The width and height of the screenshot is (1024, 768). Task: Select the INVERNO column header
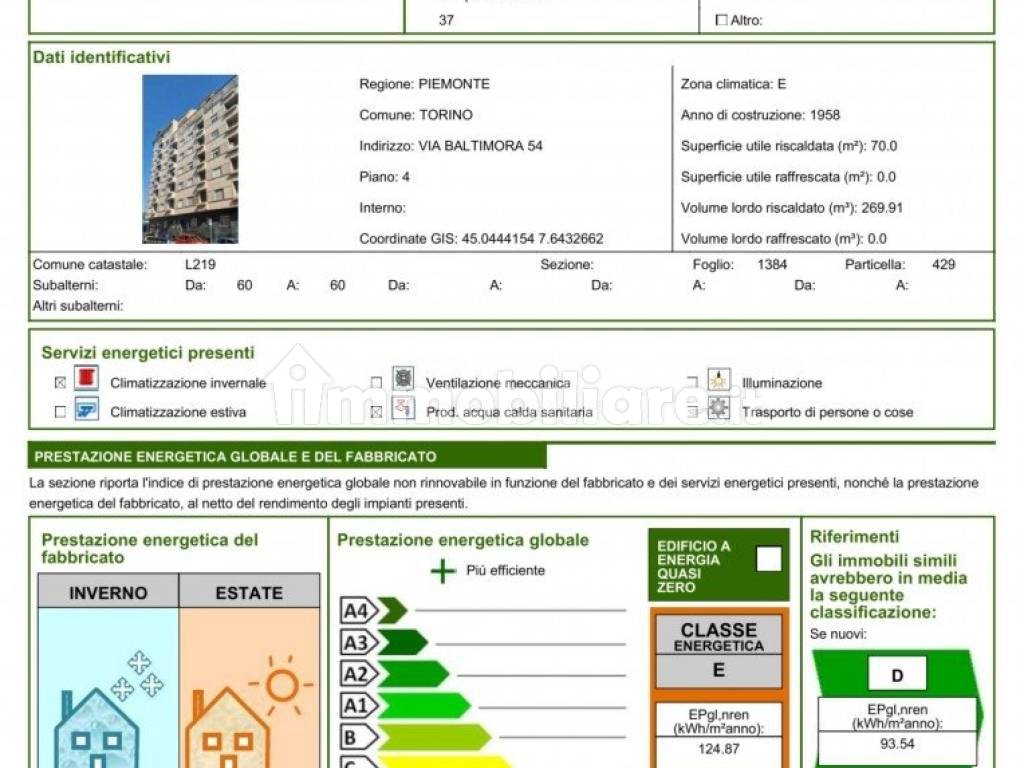pos(108,592)
